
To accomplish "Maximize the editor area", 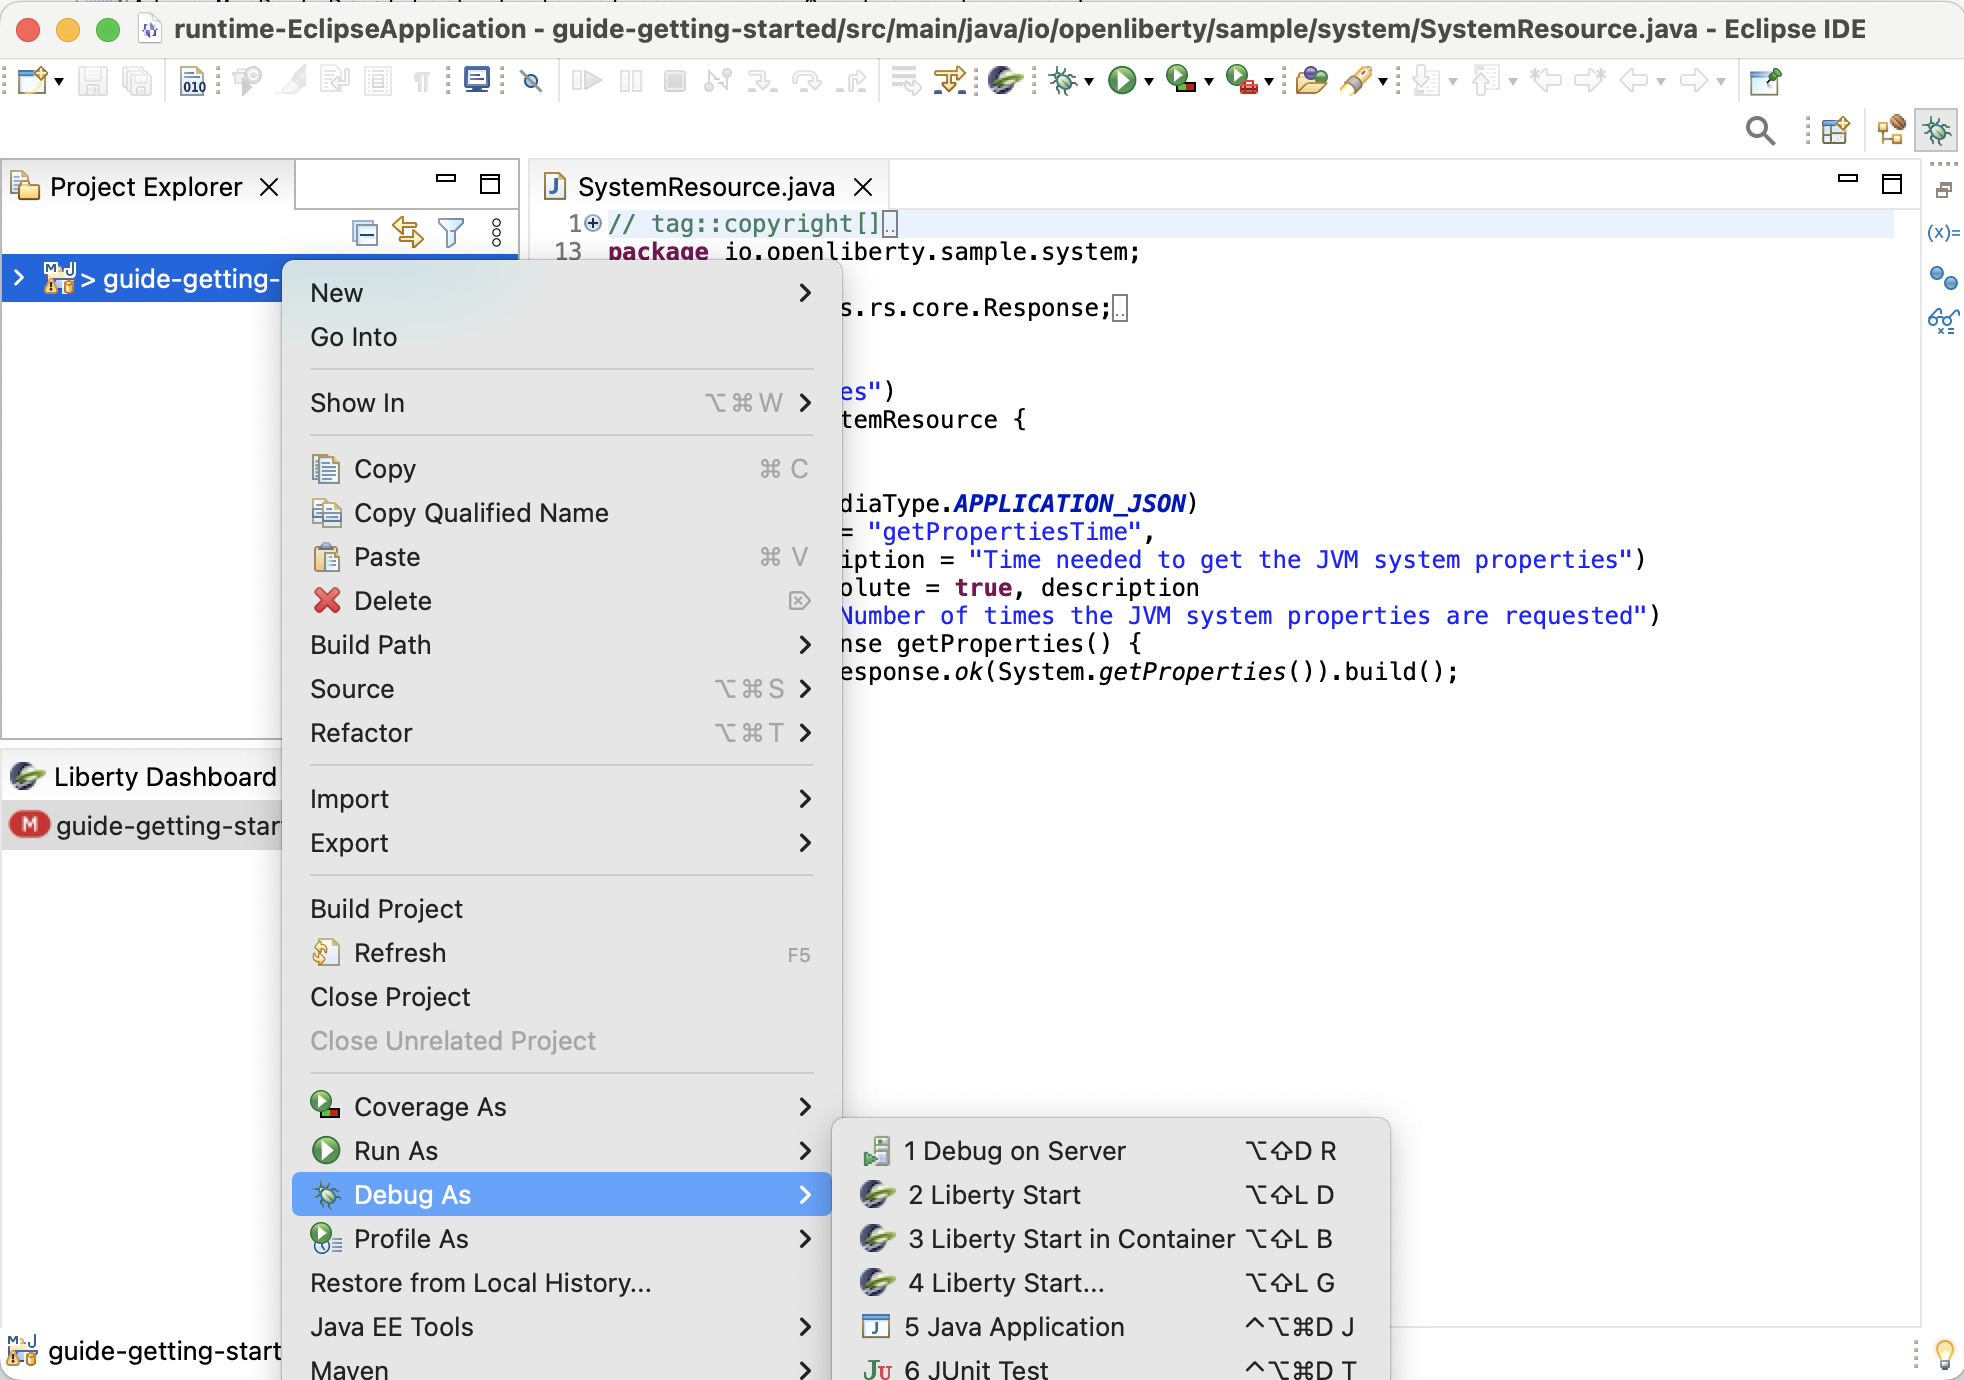I will pyautogui.click(x=1892, y=184).
